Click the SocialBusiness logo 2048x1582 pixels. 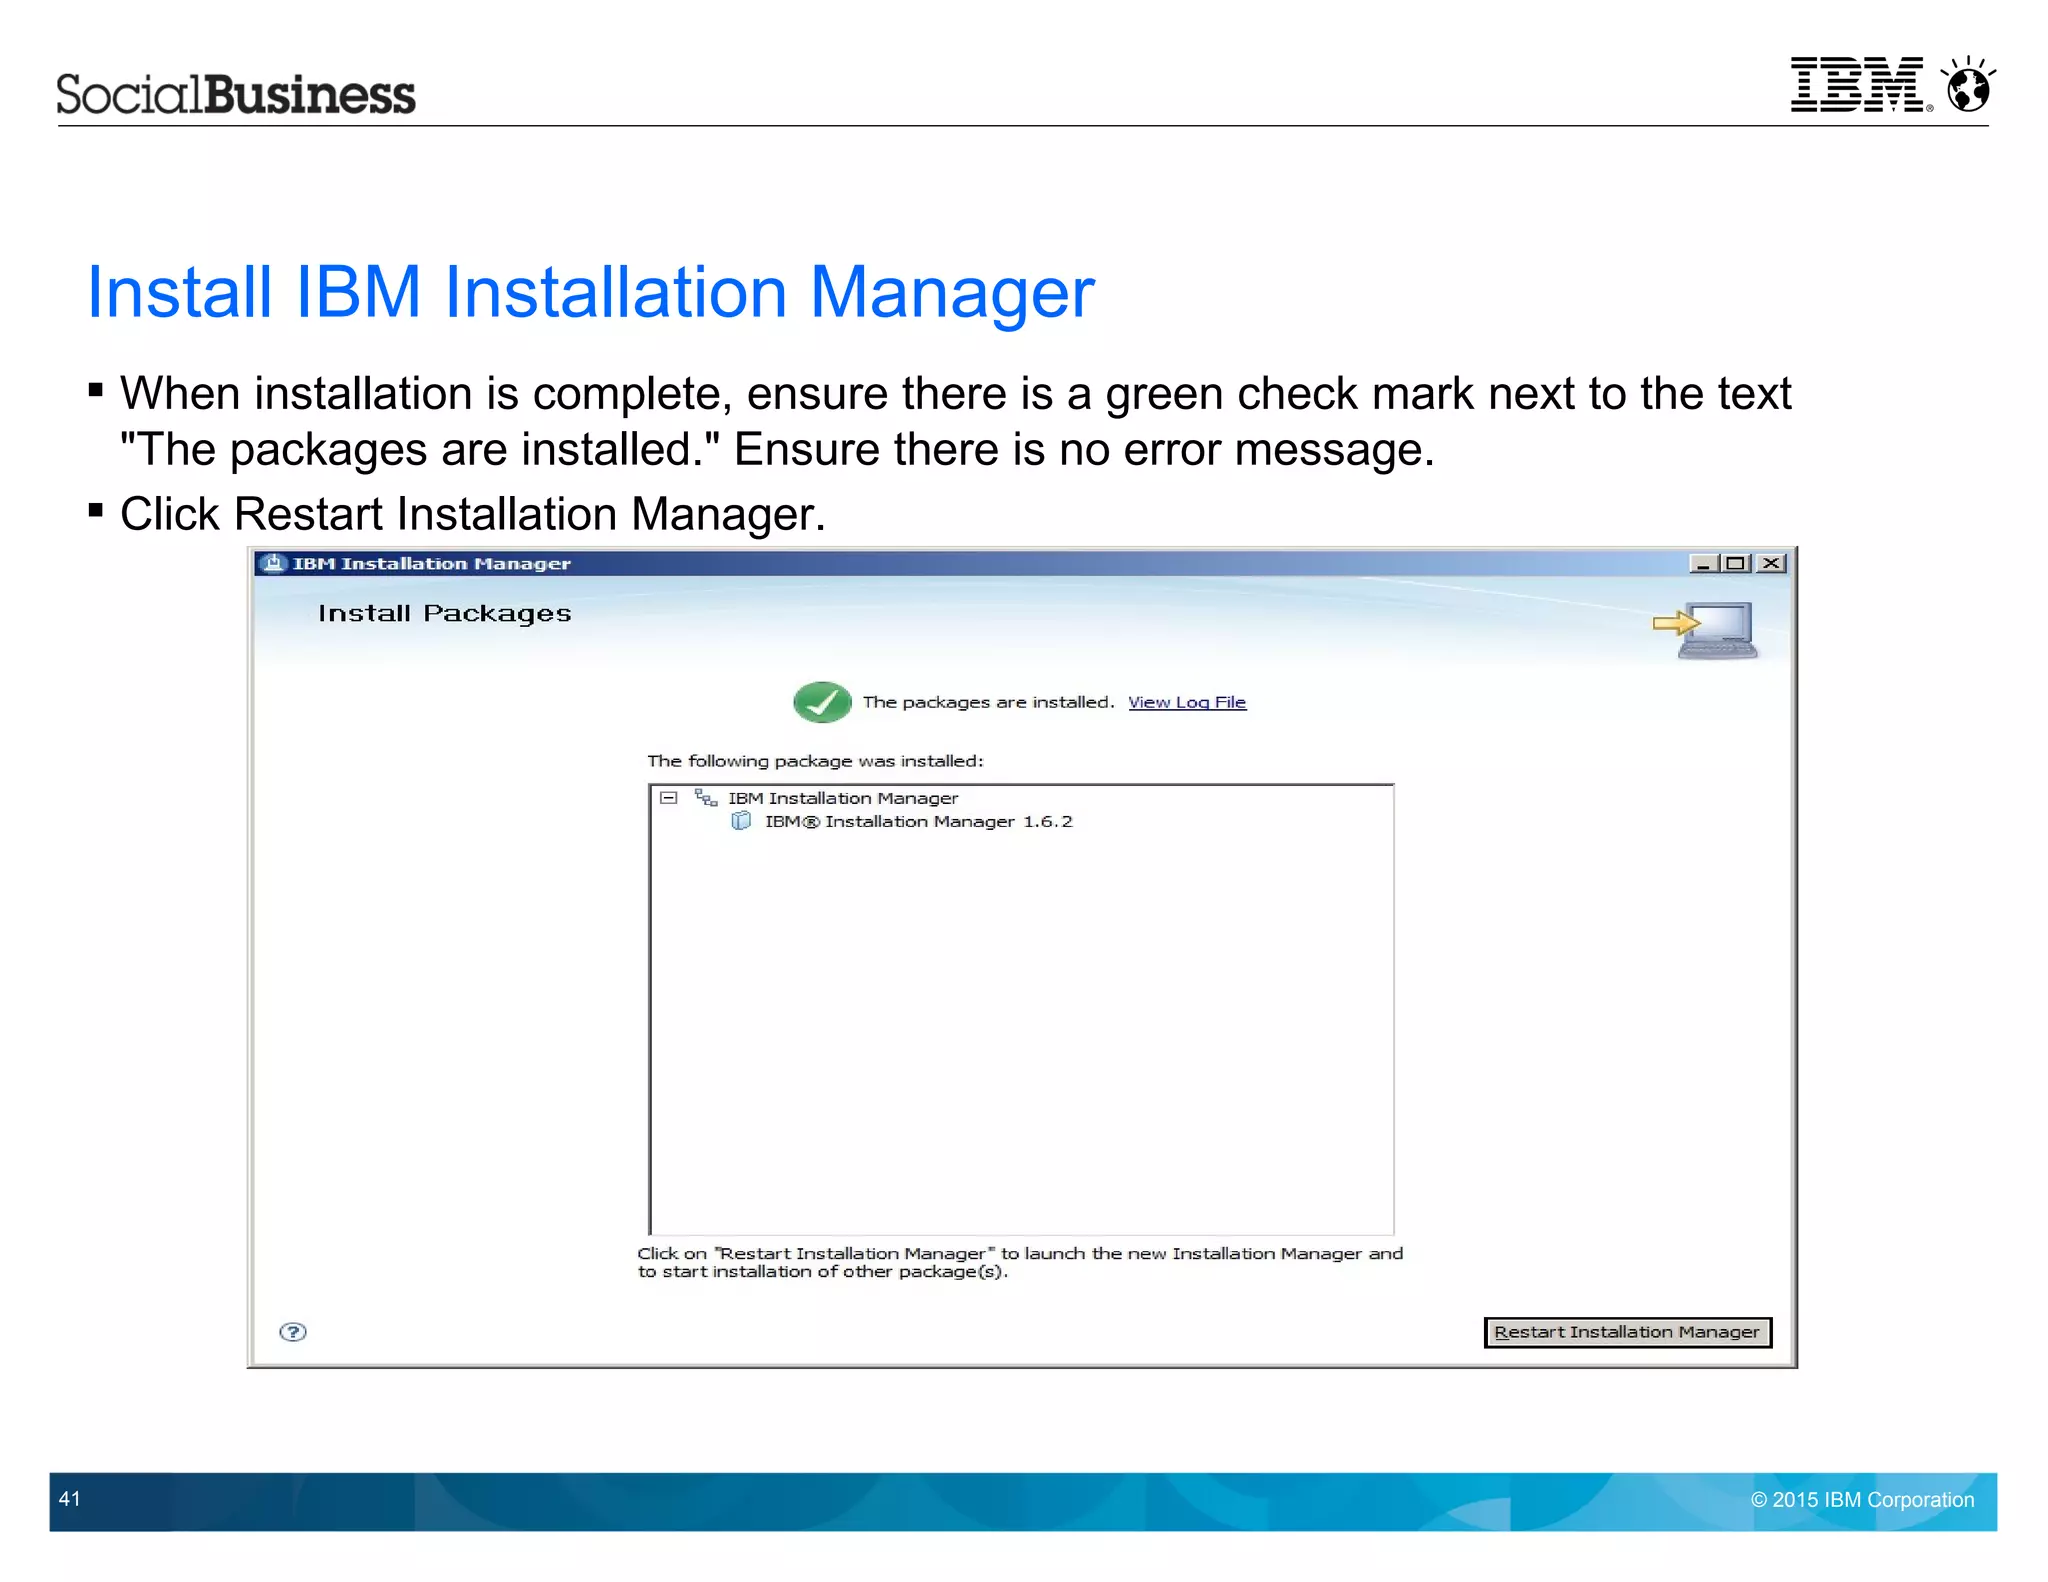pyautogui.click(x=236, y=94)
